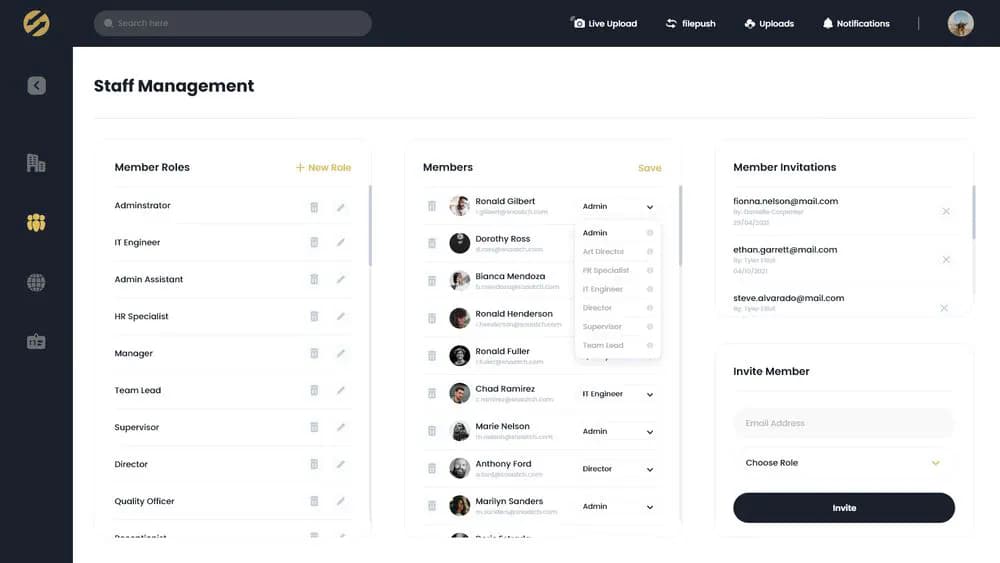Focus the Email Address input field
1000x563 pixels.
(x=843, y=423)
